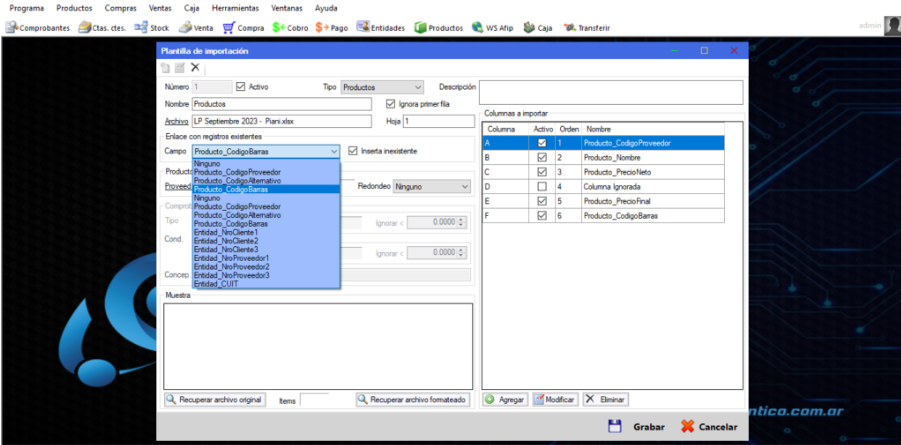Click the Stock toolbar icon
The height and width of the screenshot is (445, 901).
tap(152, 28)
